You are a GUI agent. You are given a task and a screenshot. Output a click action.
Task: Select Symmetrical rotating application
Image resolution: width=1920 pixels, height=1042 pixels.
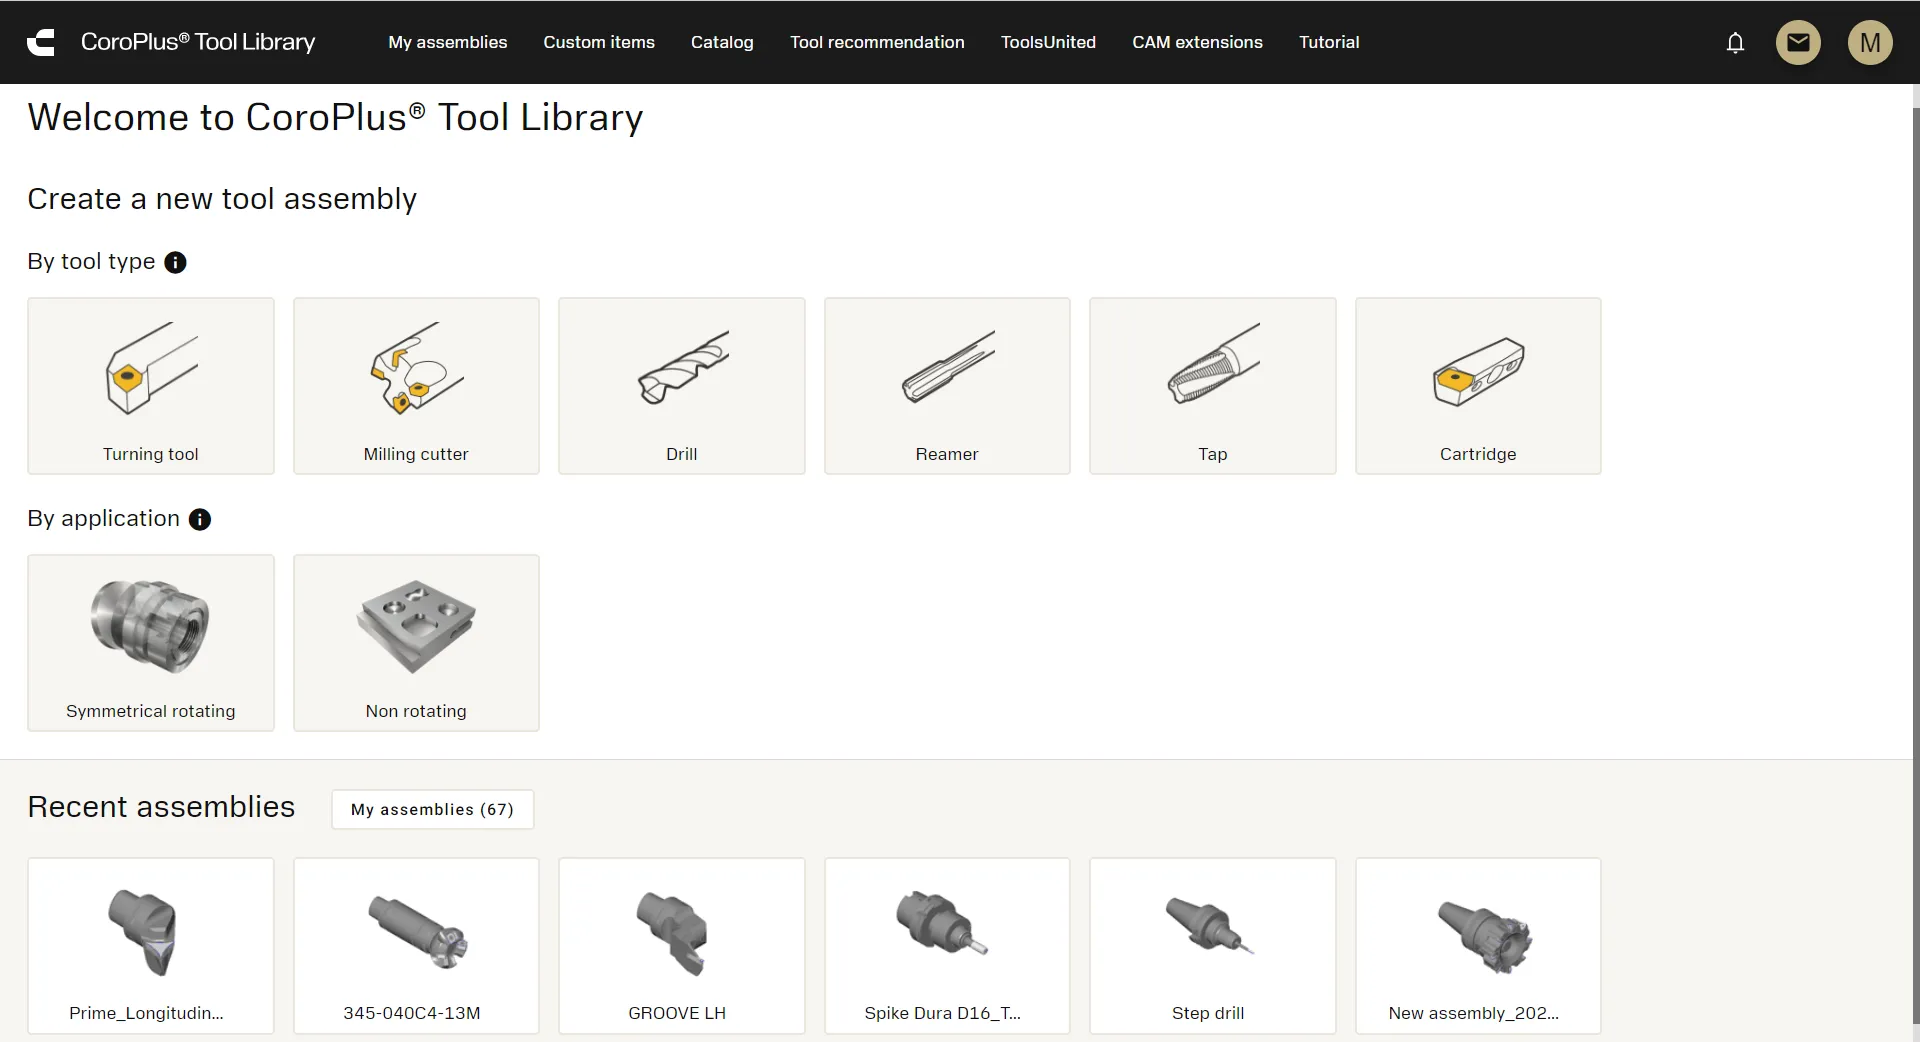coord(151,643)
